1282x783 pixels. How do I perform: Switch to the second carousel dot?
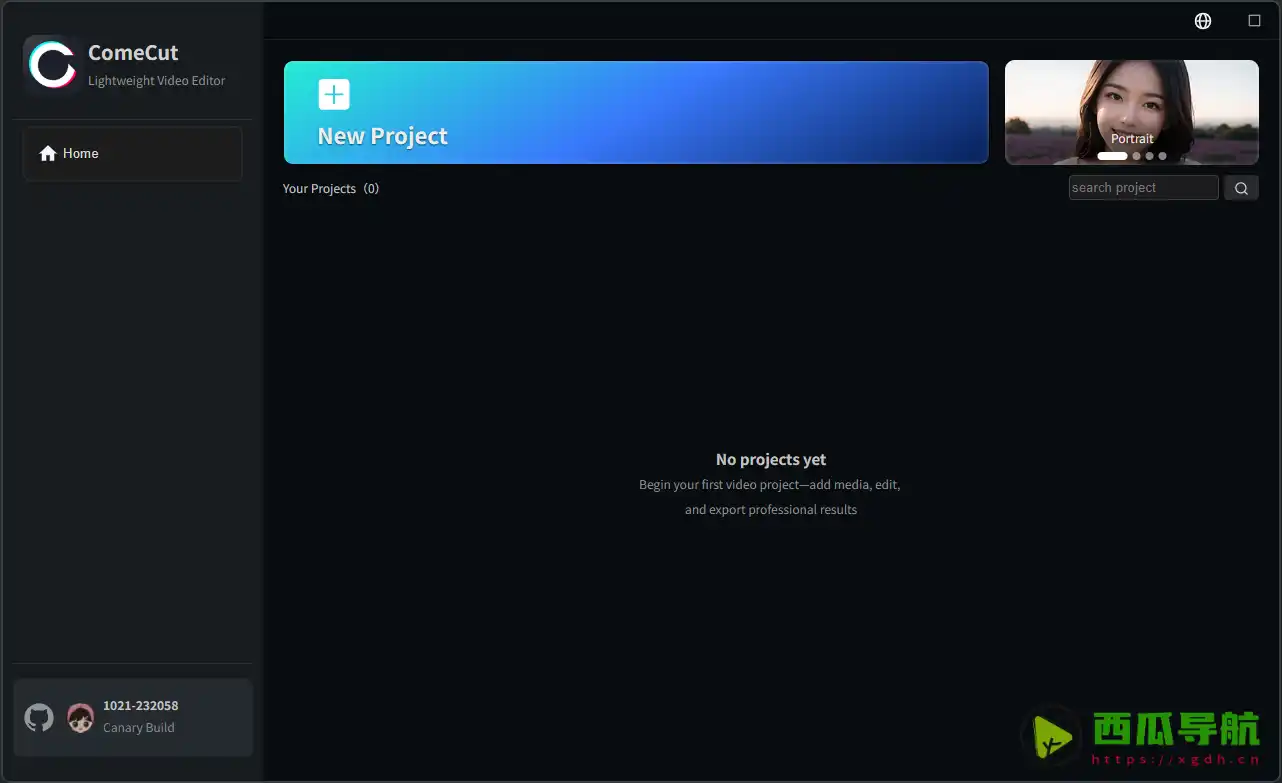coord(1136,156)
